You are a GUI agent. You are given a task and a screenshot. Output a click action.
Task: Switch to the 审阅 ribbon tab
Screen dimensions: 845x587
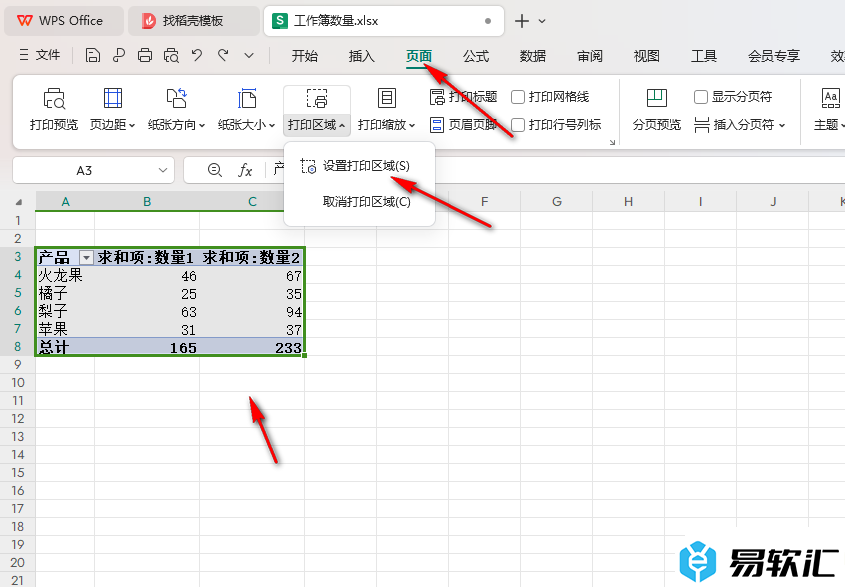click(x=590, y=56)
